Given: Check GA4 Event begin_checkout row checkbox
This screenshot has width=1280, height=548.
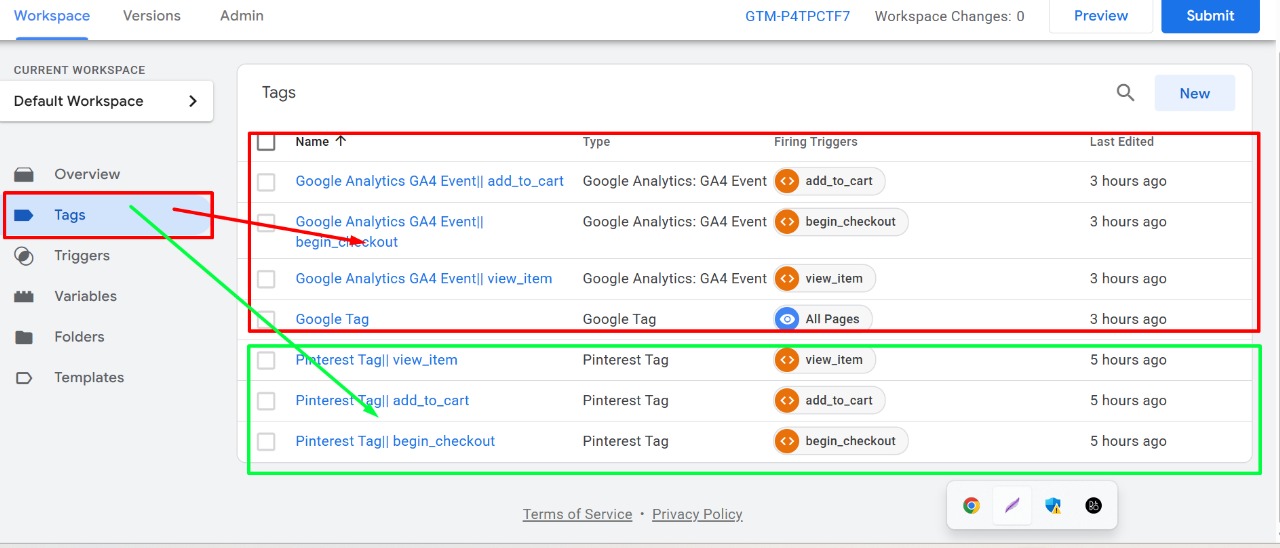Looking at the screenshot, I should point(266,223).
